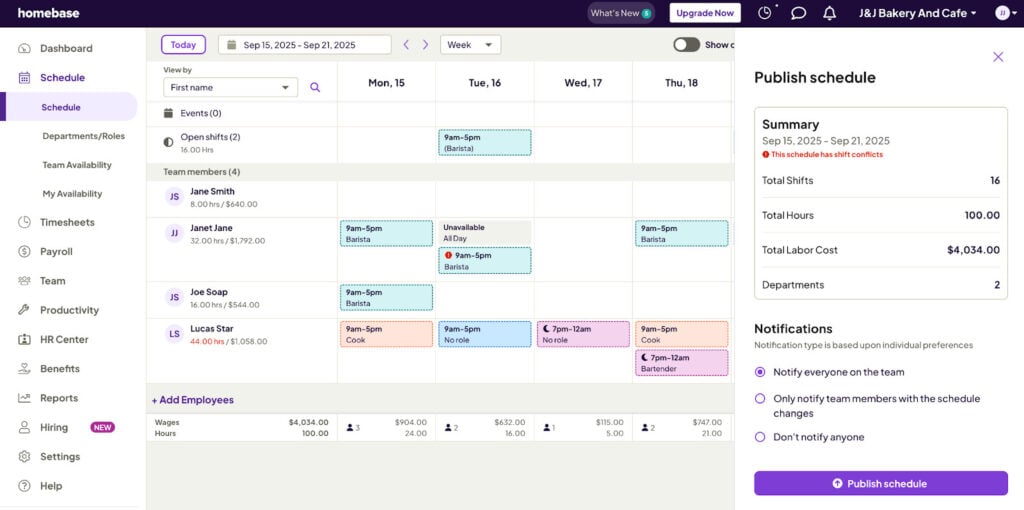Click the search magnifier next to View by
This screenshot has height=510, width=1024.
(x=315, y=88)
